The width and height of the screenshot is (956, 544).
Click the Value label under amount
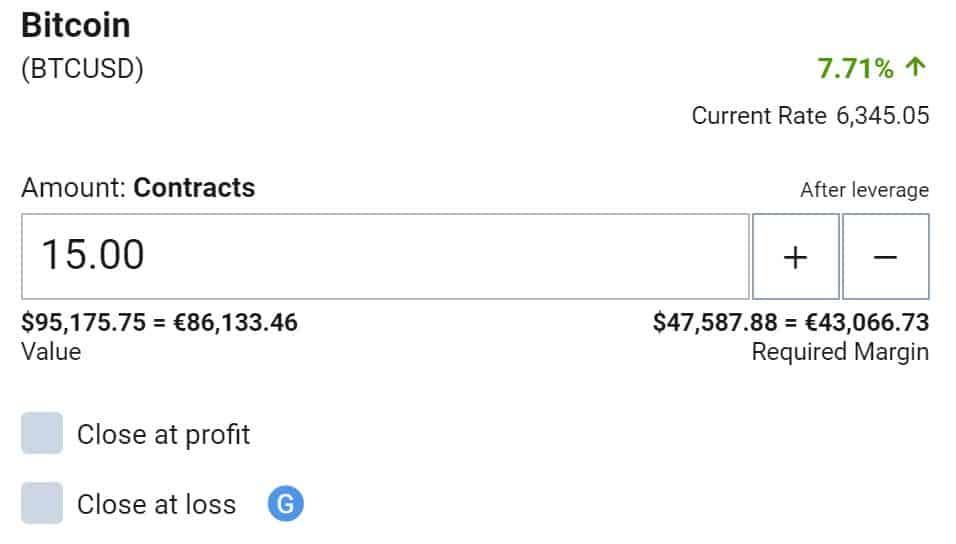pyautogui.click(x=51, y=352)
